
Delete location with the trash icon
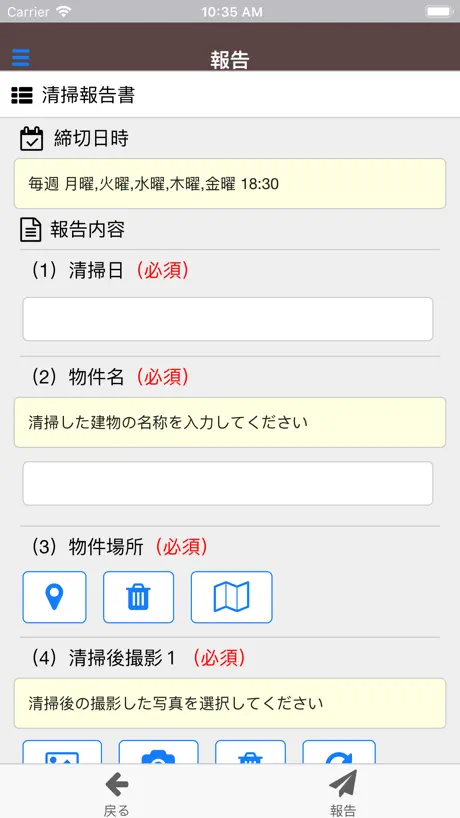[138, 597]
